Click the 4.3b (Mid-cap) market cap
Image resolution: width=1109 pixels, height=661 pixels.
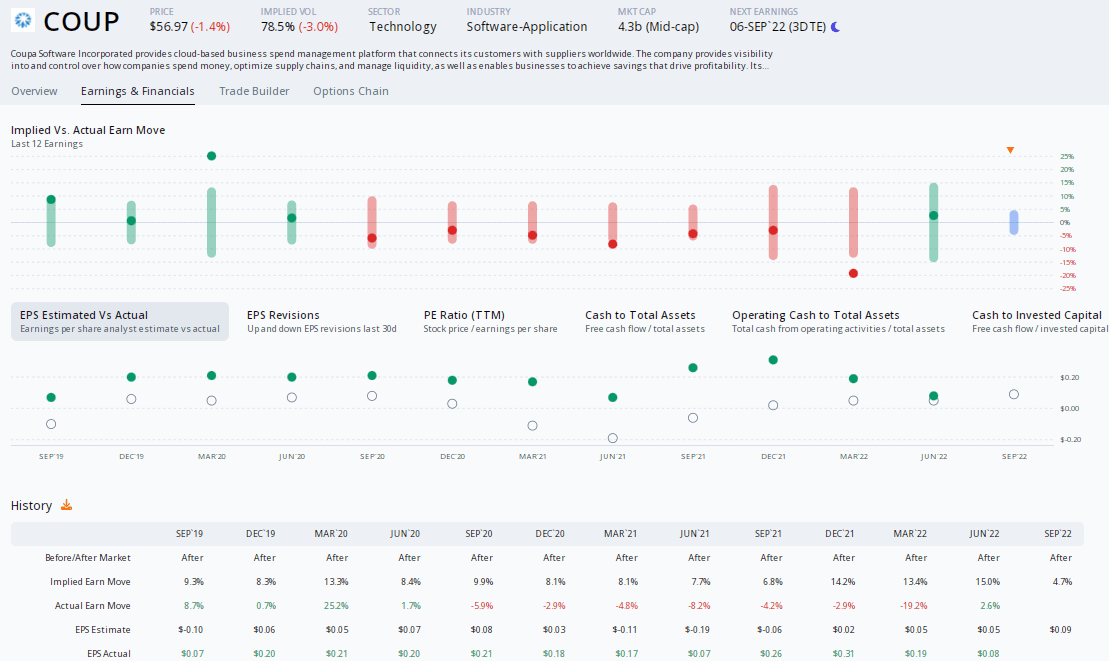point(658,27)
